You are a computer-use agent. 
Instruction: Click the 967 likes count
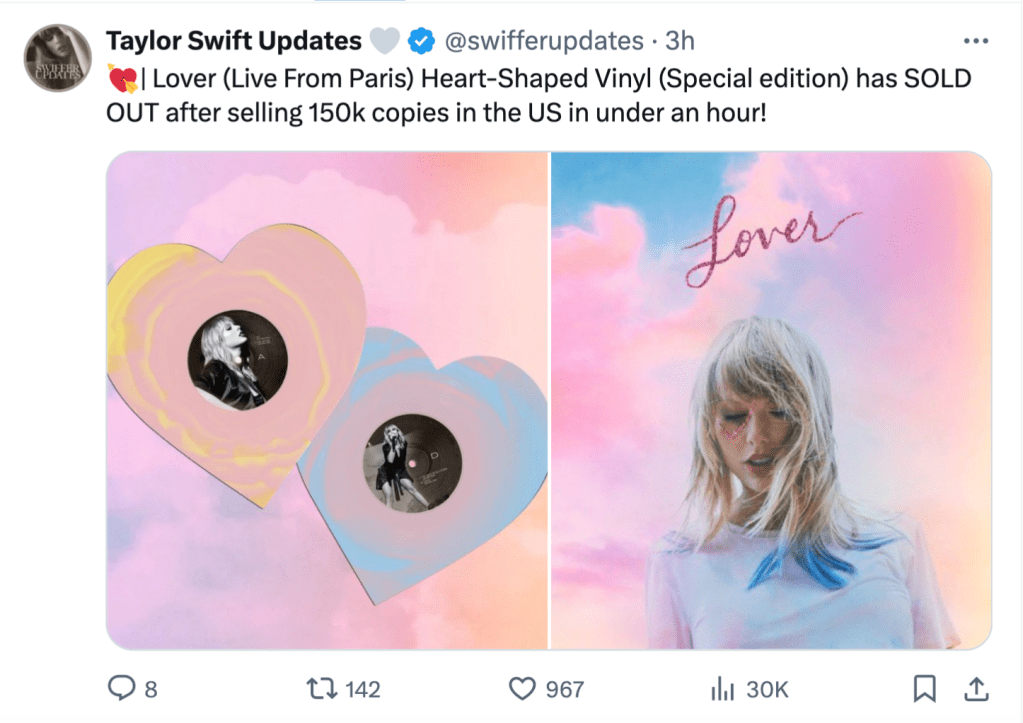tap(564, 689)
